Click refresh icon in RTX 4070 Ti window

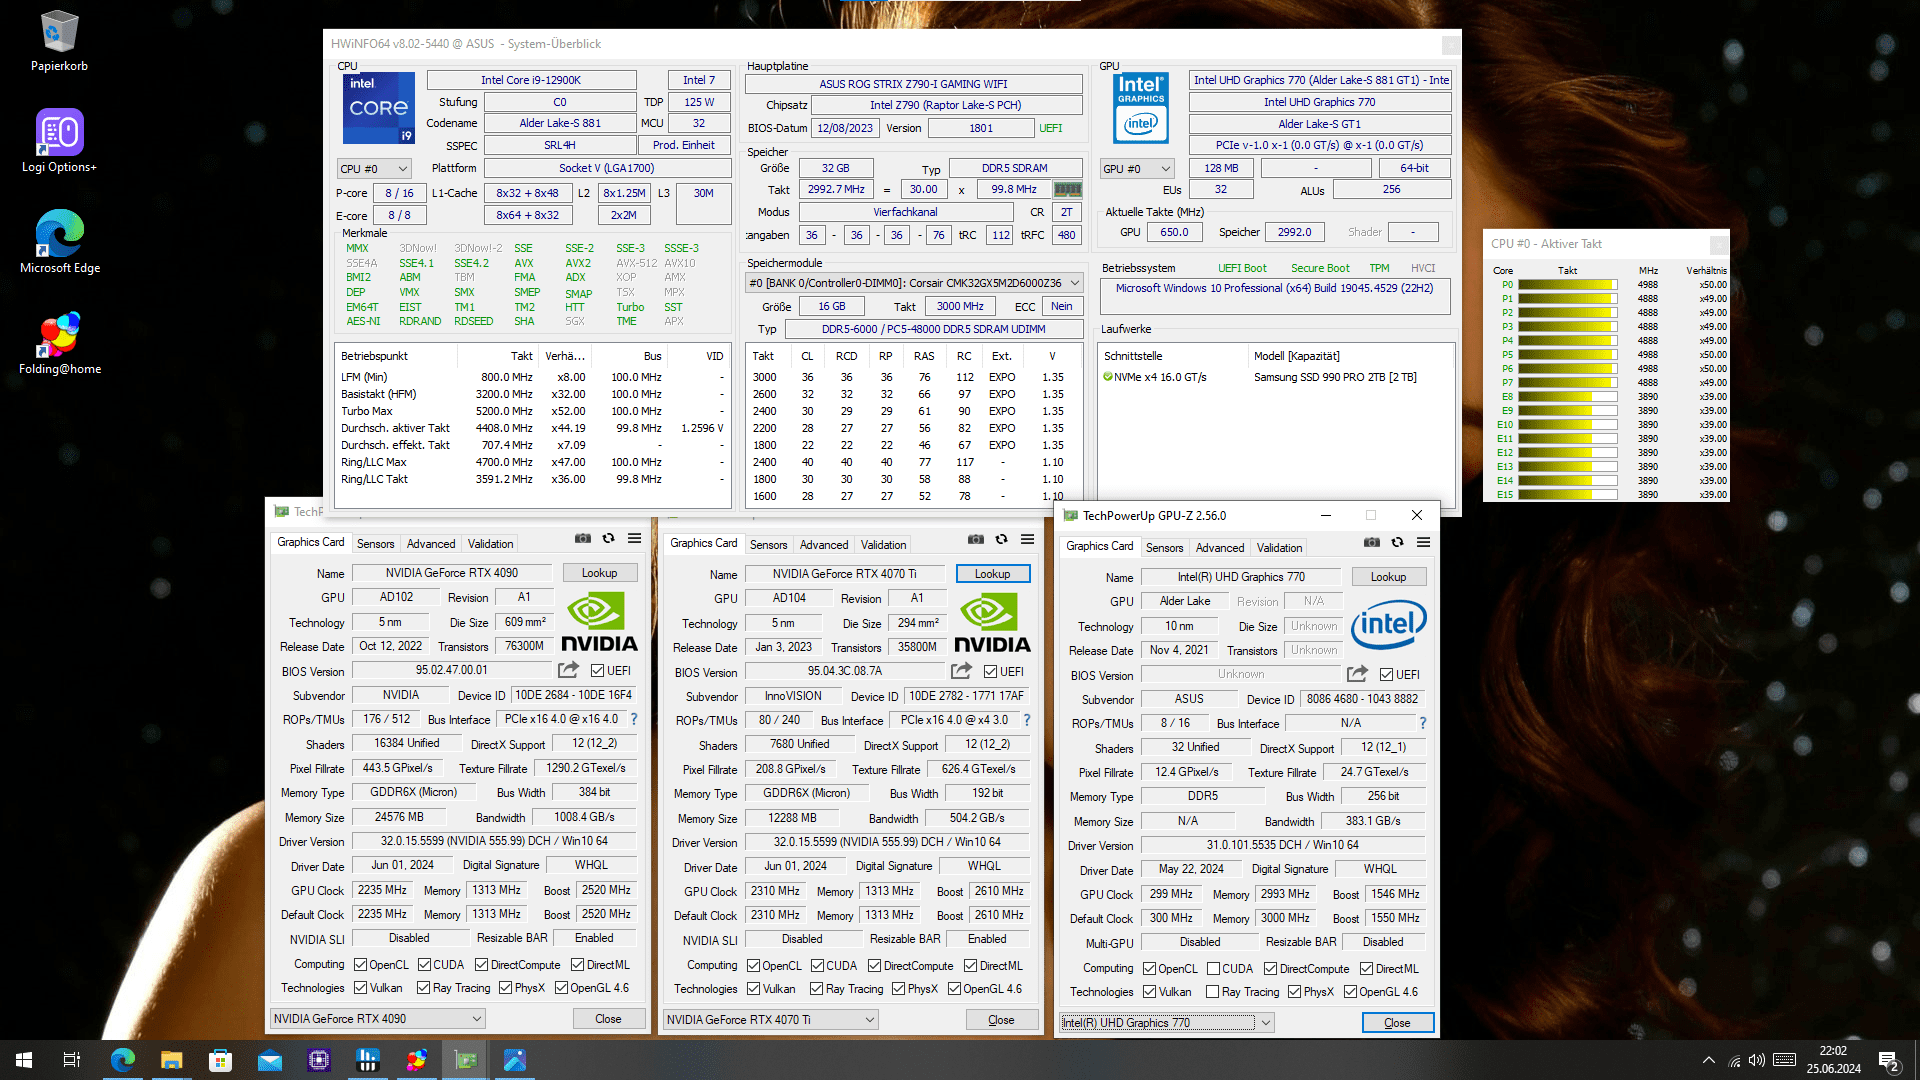click(1001, 539)
